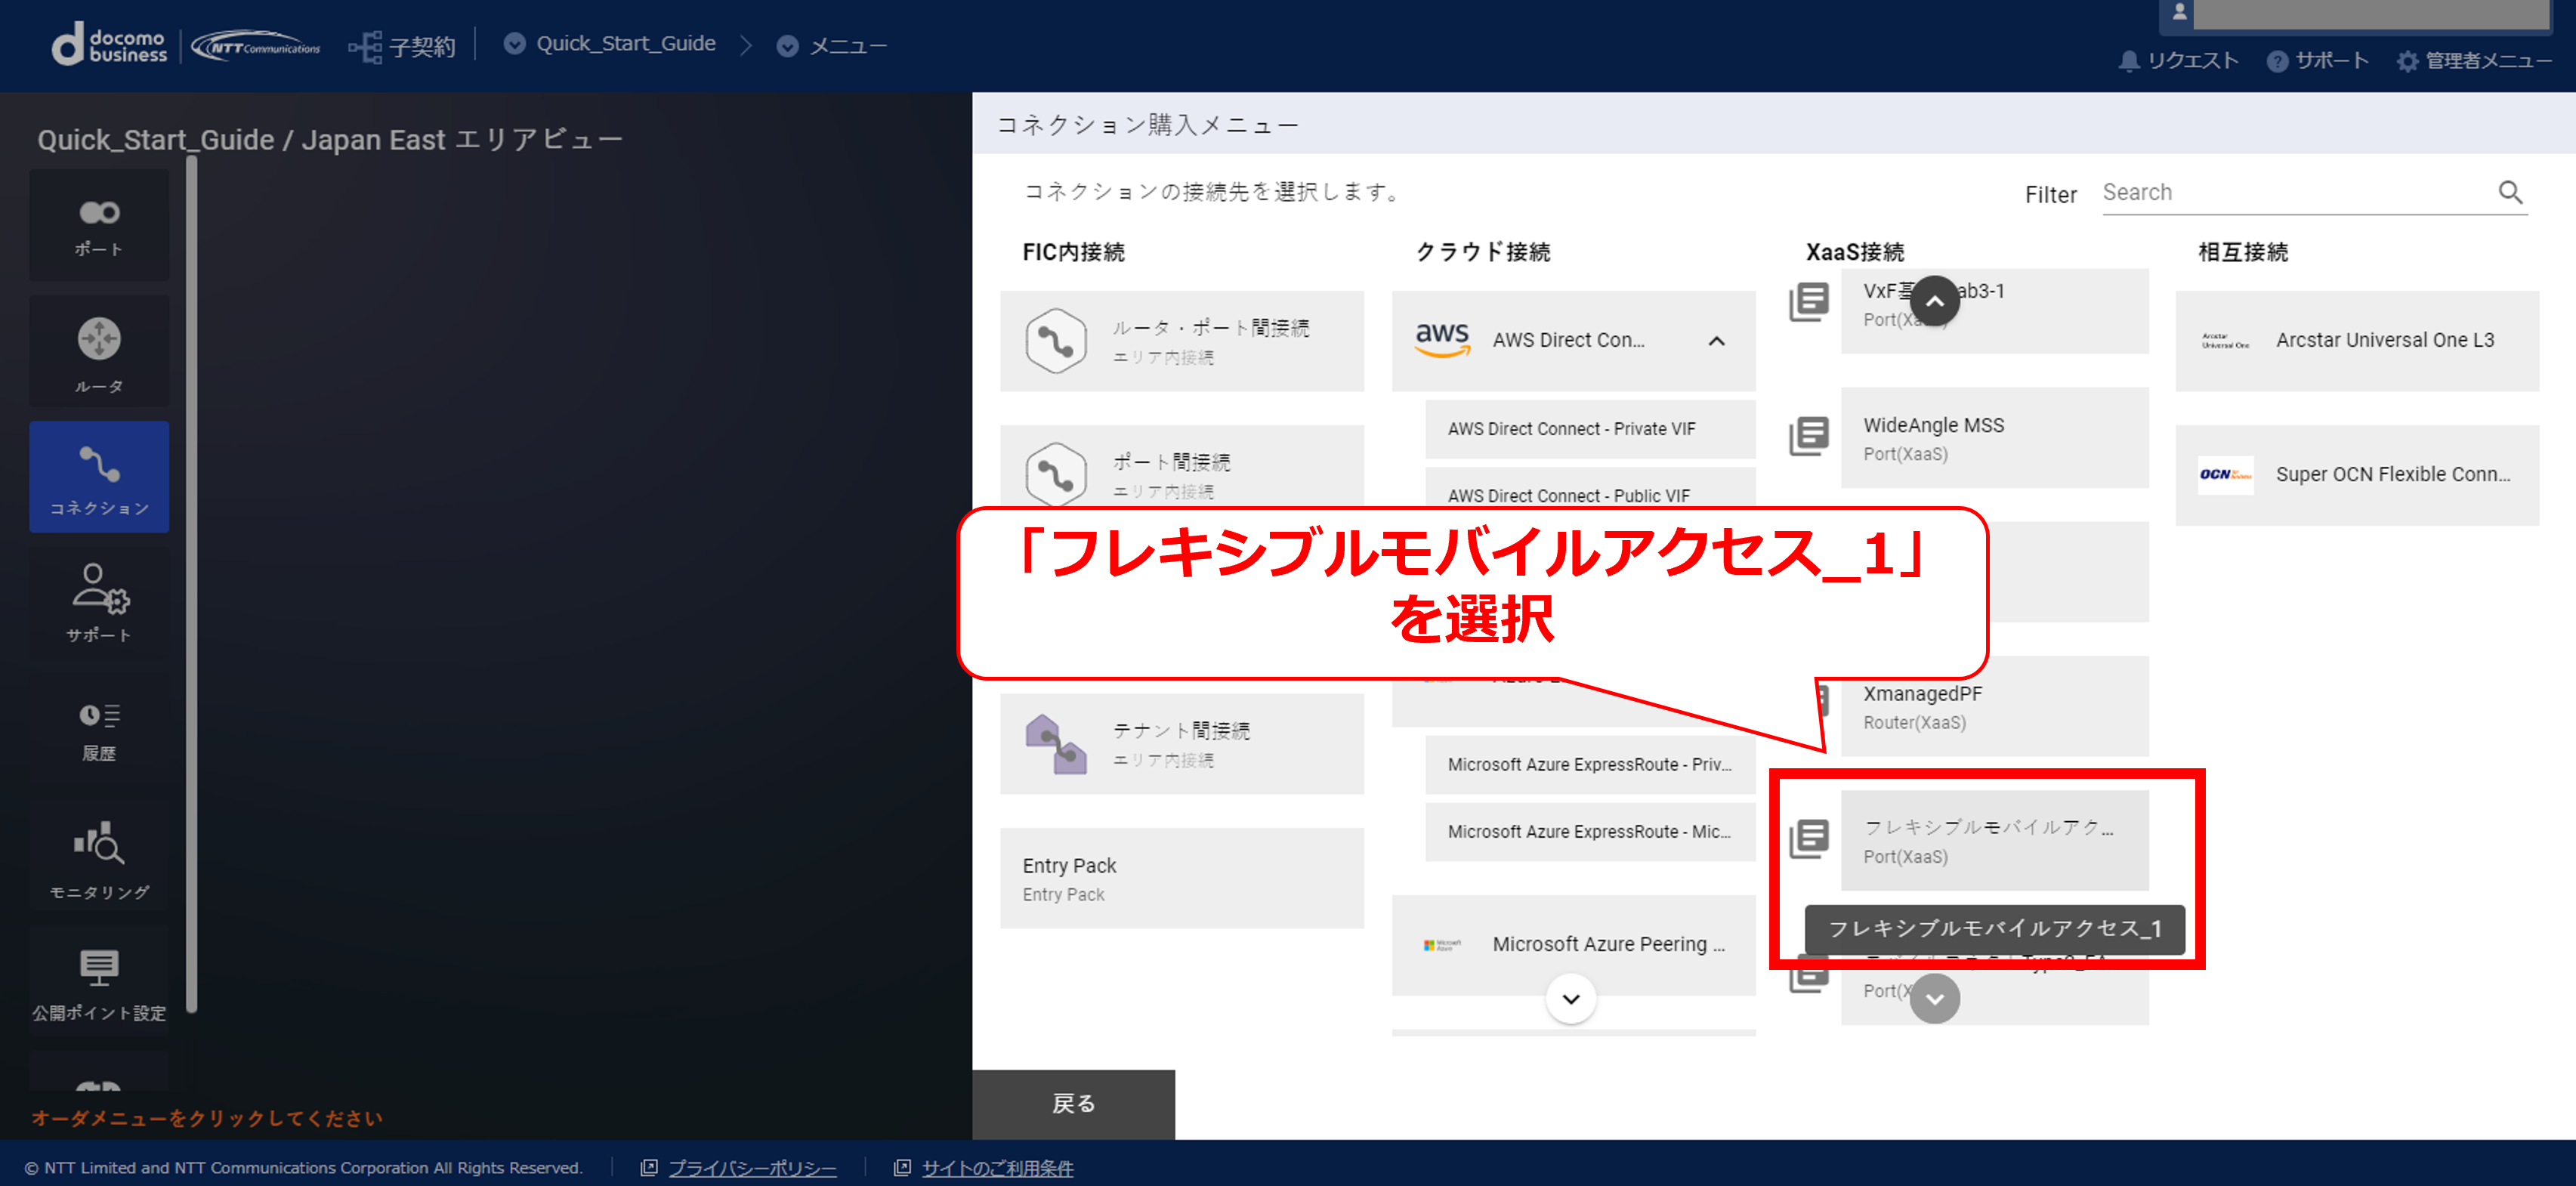This screenshot has height=1186, width=2576.
Task: Select the Arcstar Universal One L3 card
Action: (x=2357, y=341)
